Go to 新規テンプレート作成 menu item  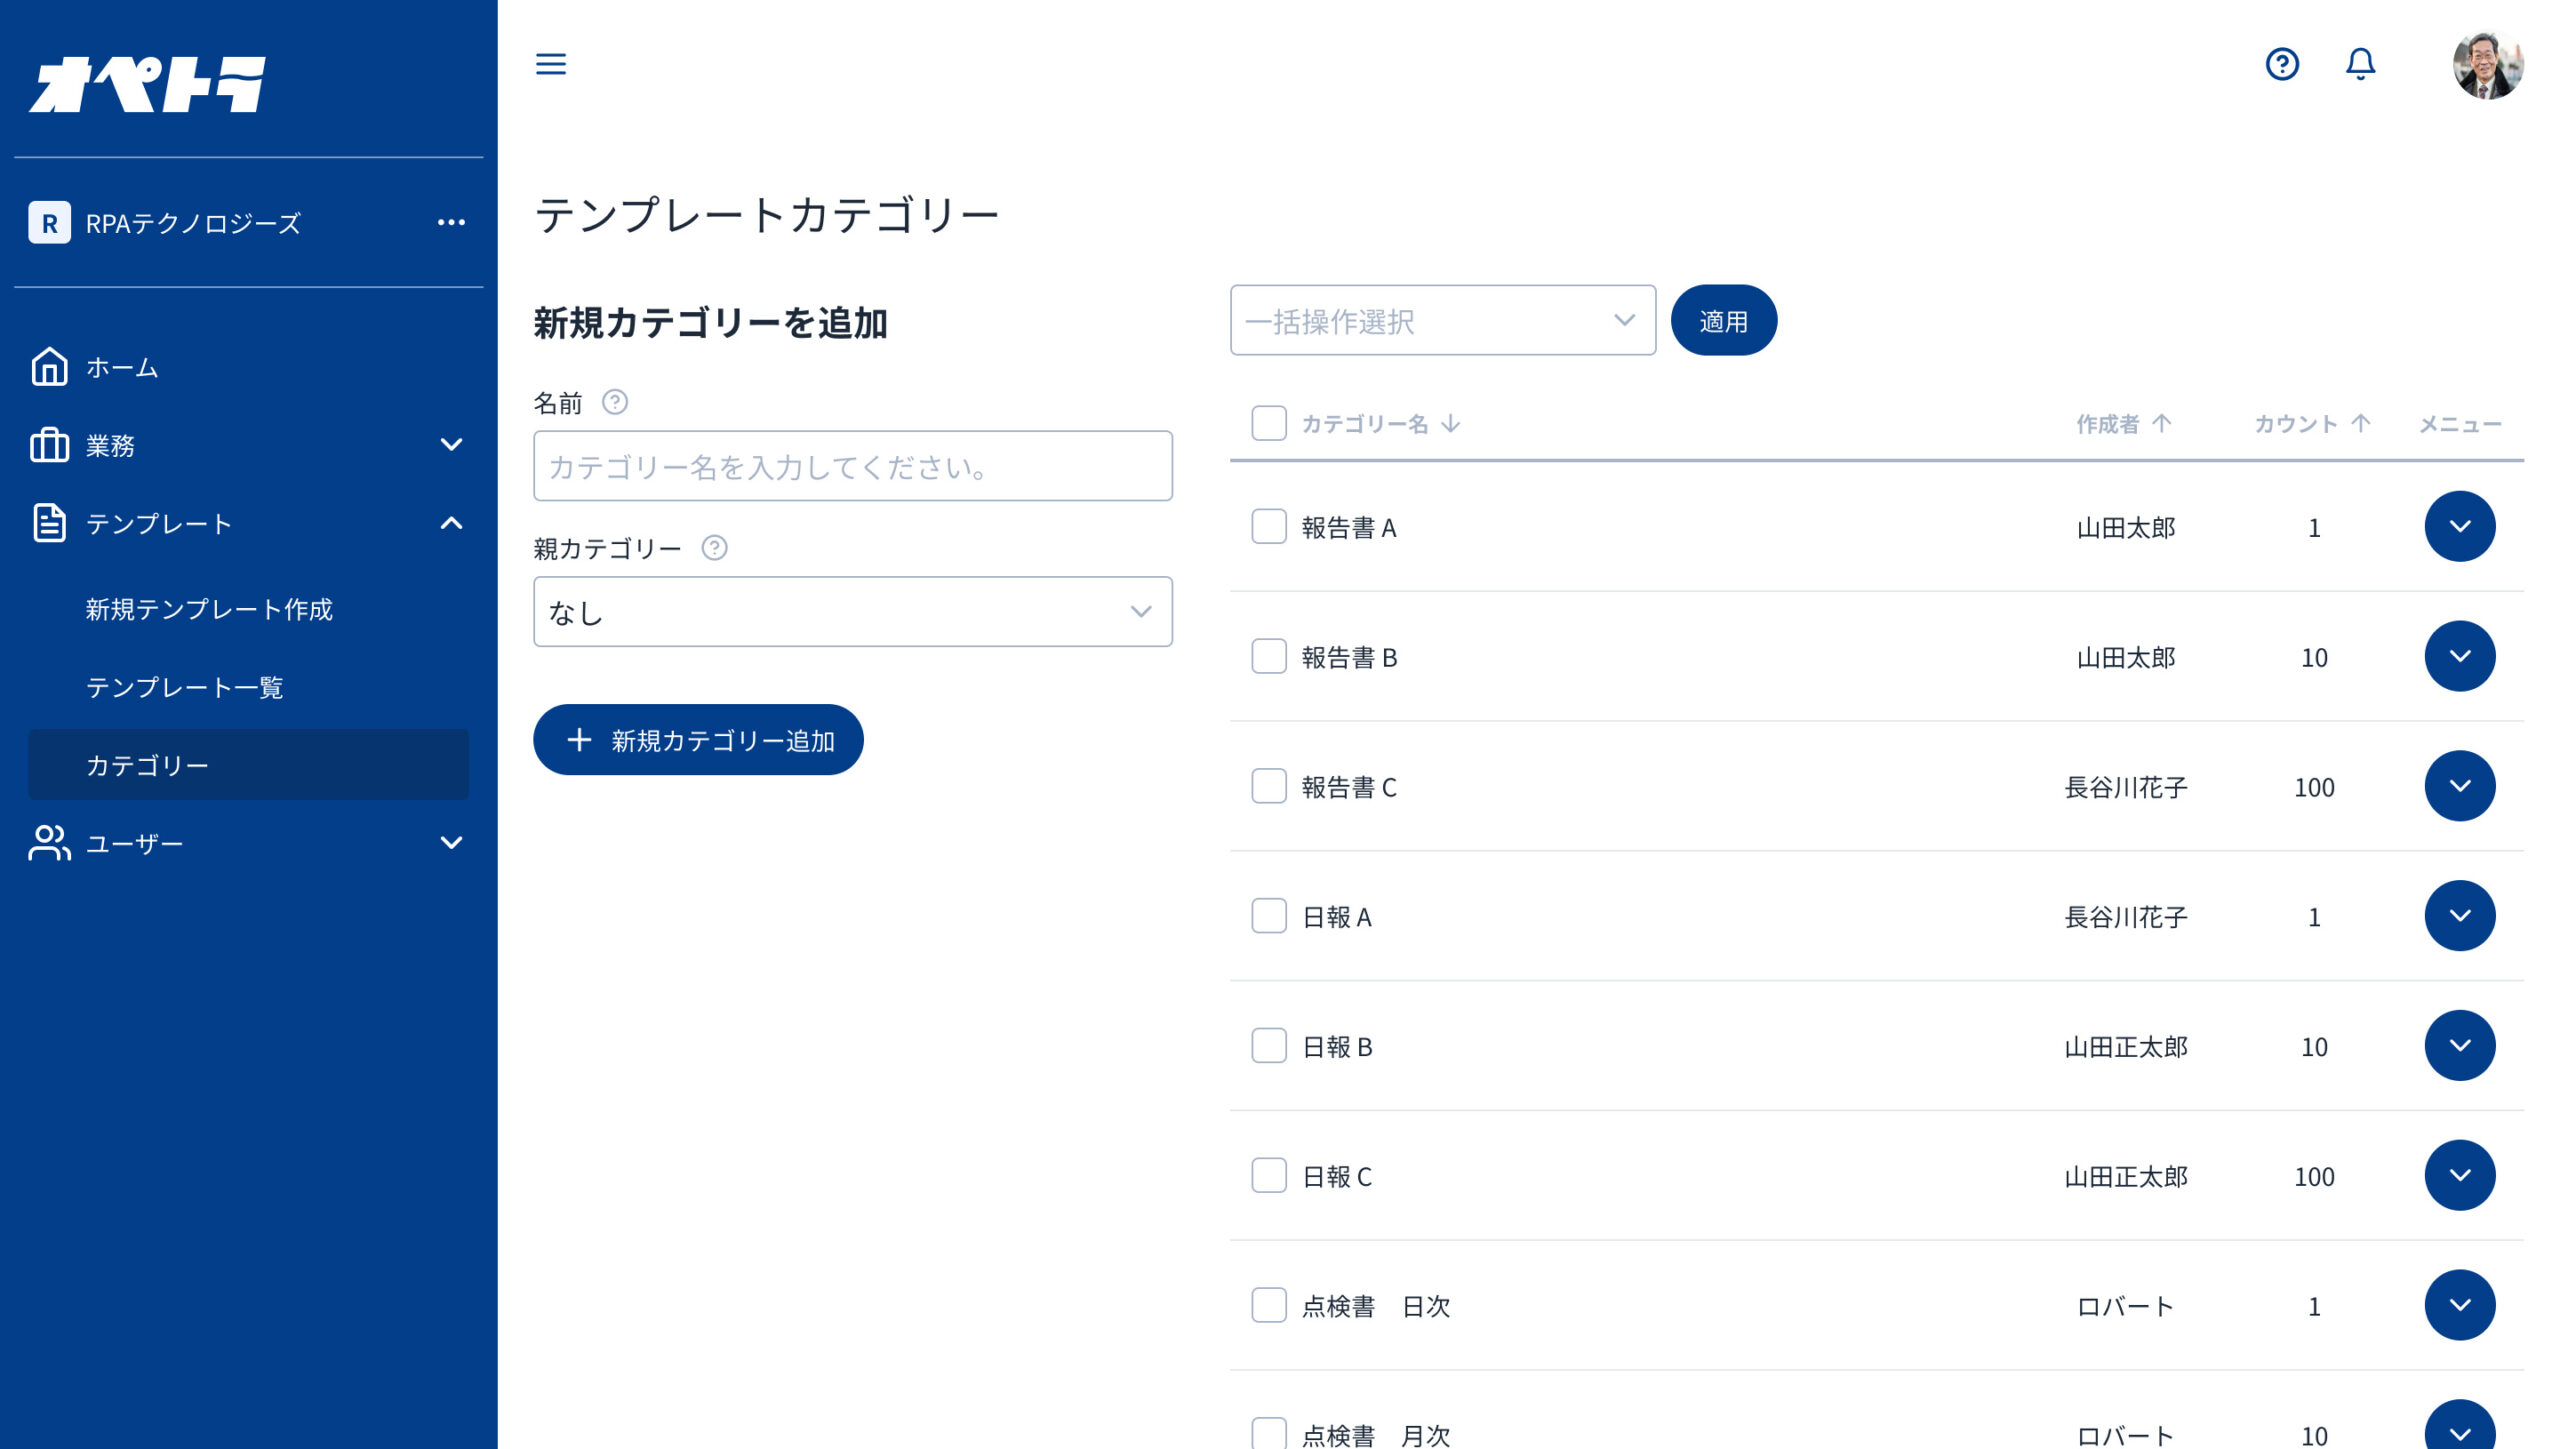(x=209, y=609)
